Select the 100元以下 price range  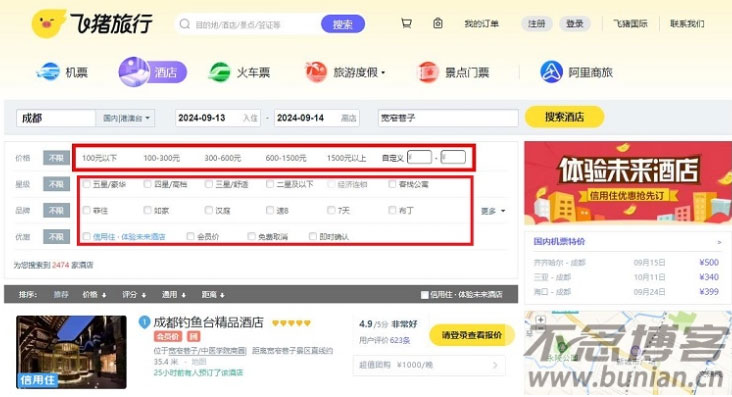(x=99, y=158)
